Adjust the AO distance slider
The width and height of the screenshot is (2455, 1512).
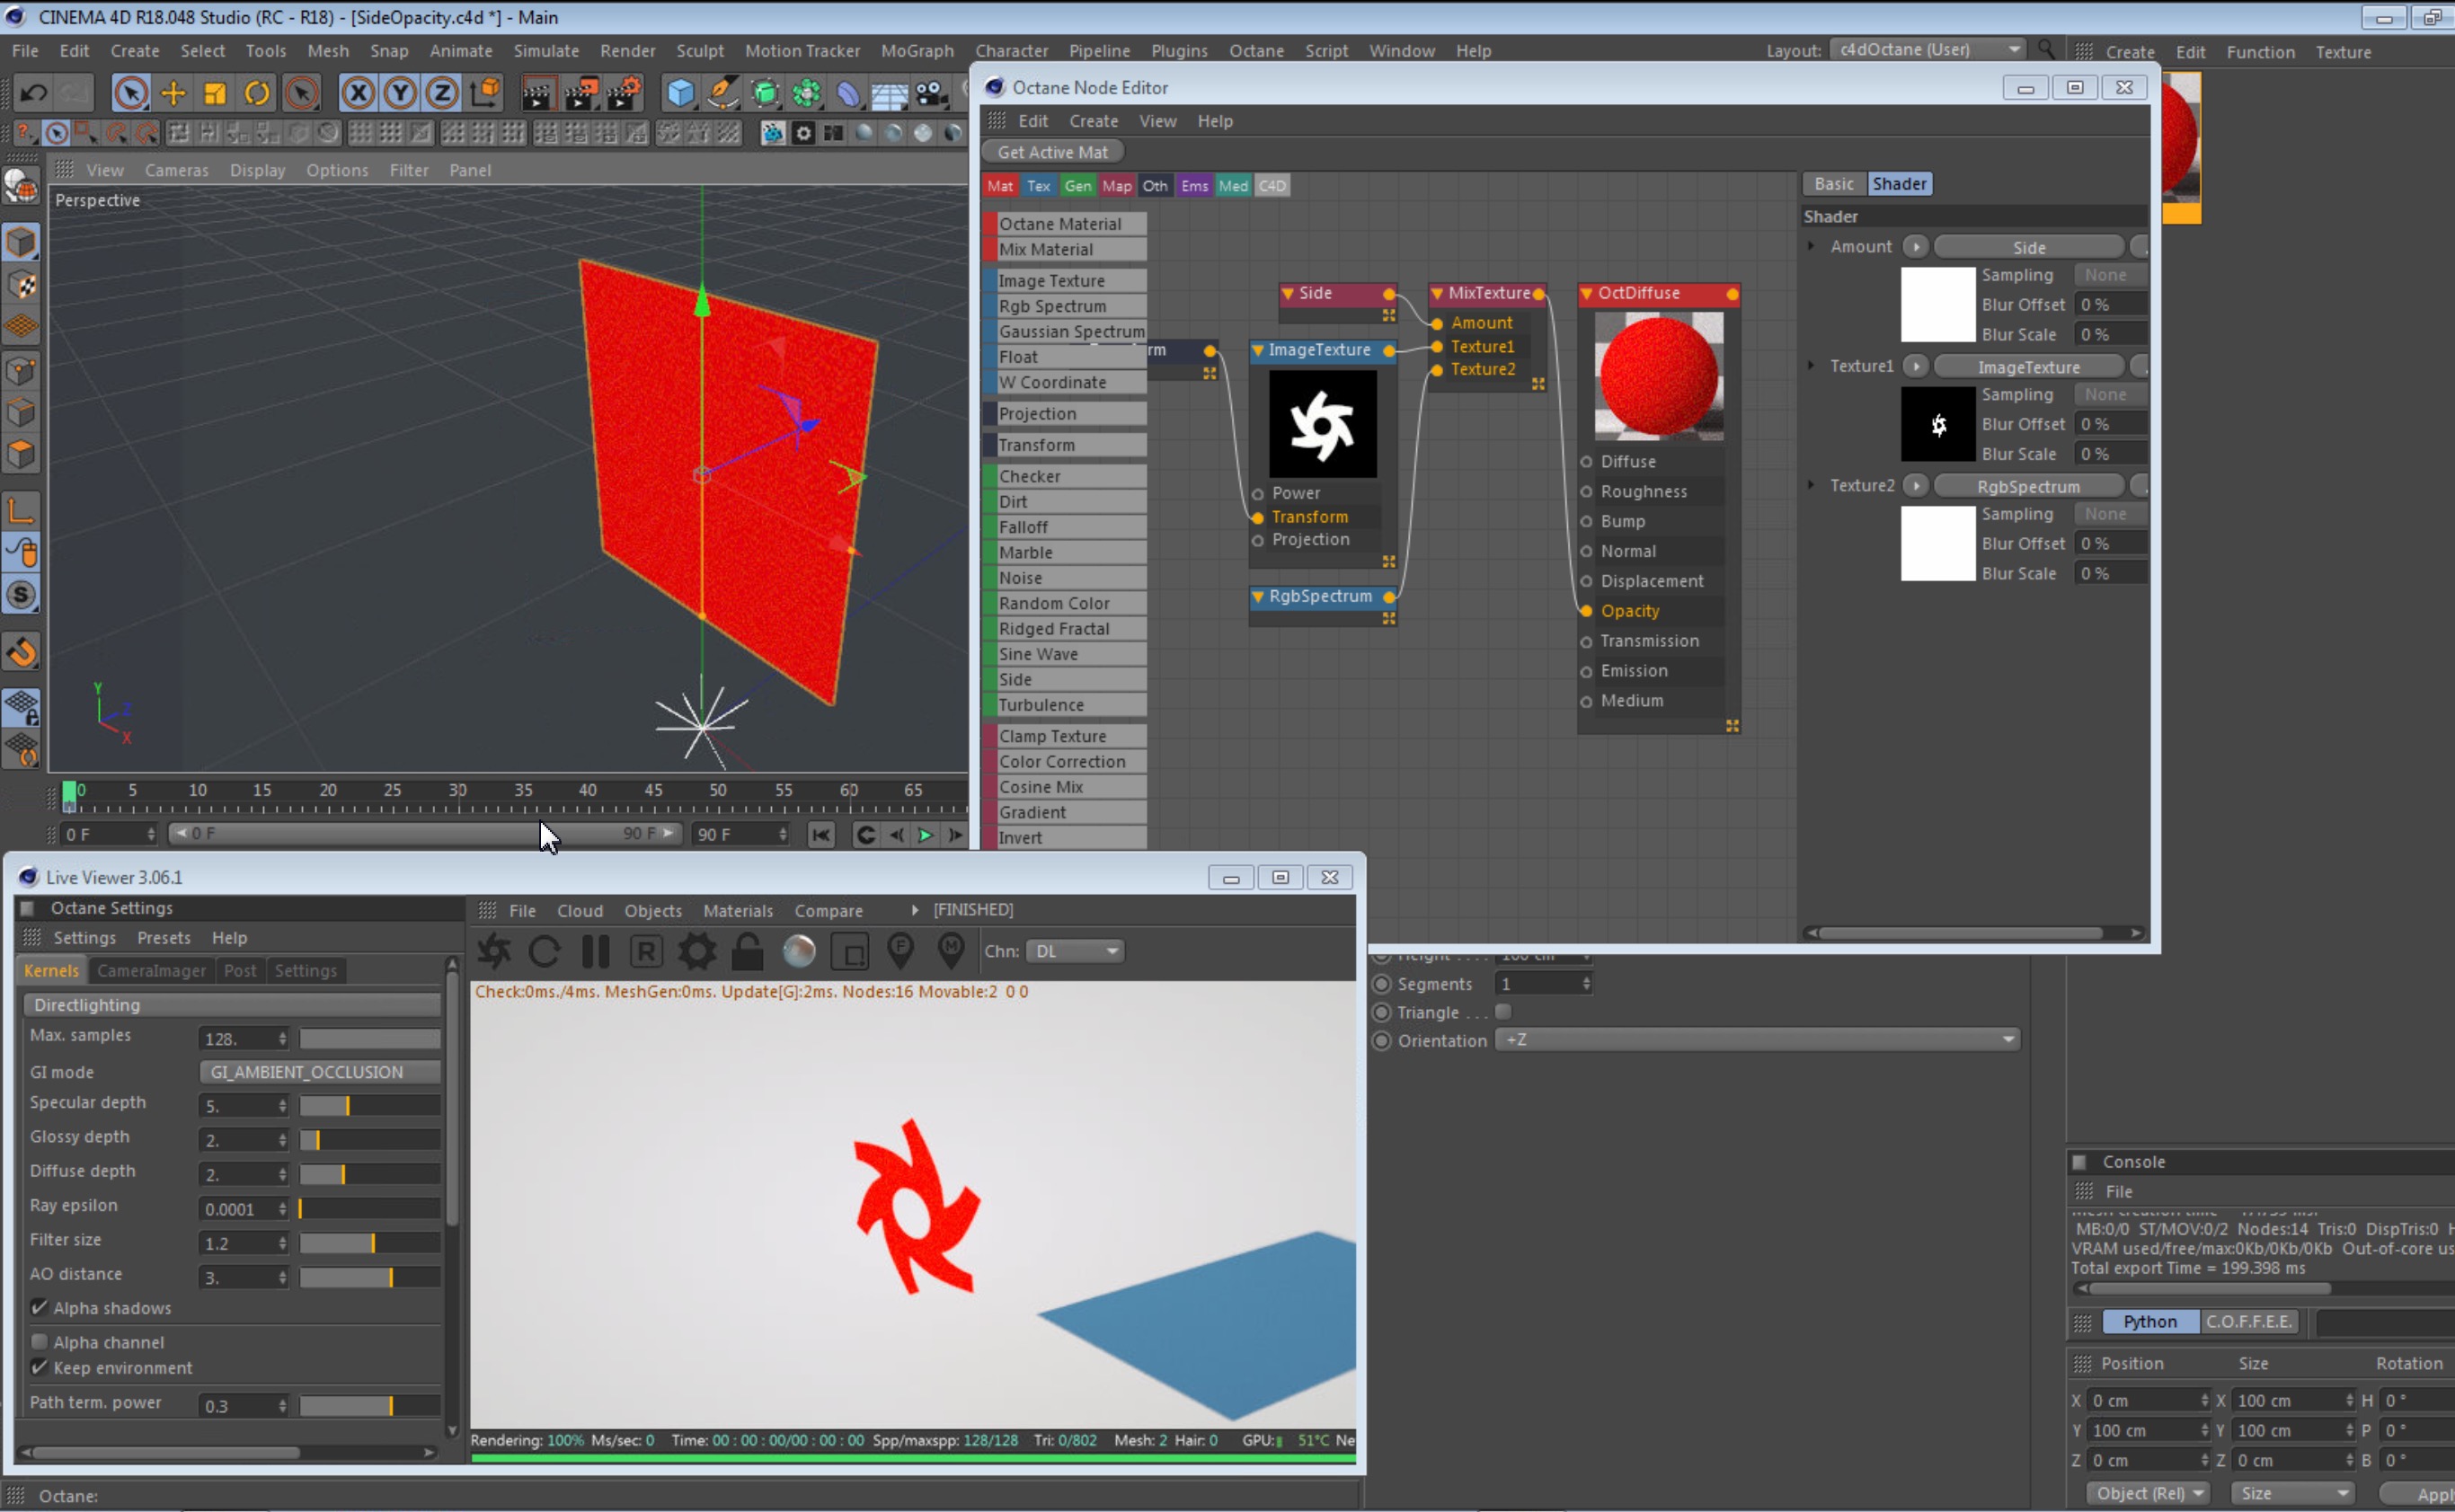pos(369,1277)
